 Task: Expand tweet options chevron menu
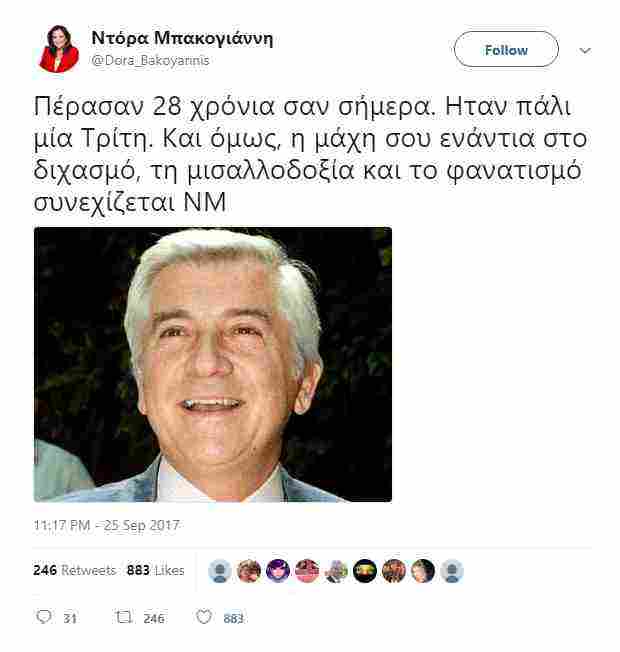(x=585, y=51)
